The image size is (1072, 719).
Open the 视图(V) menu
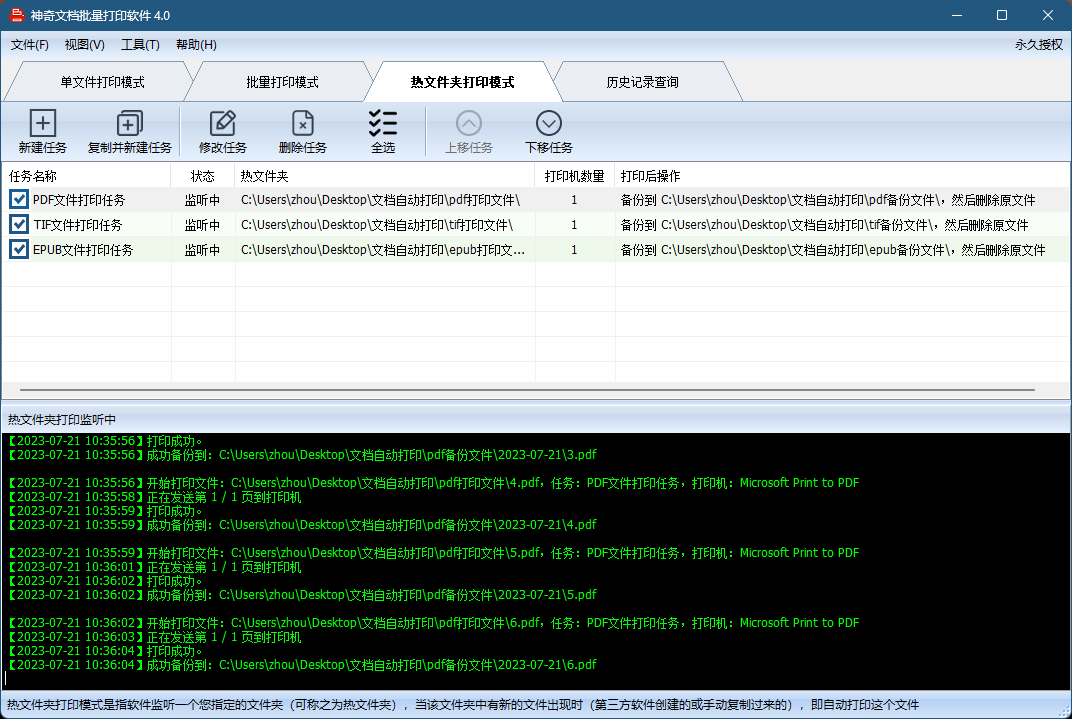point(84,44)
